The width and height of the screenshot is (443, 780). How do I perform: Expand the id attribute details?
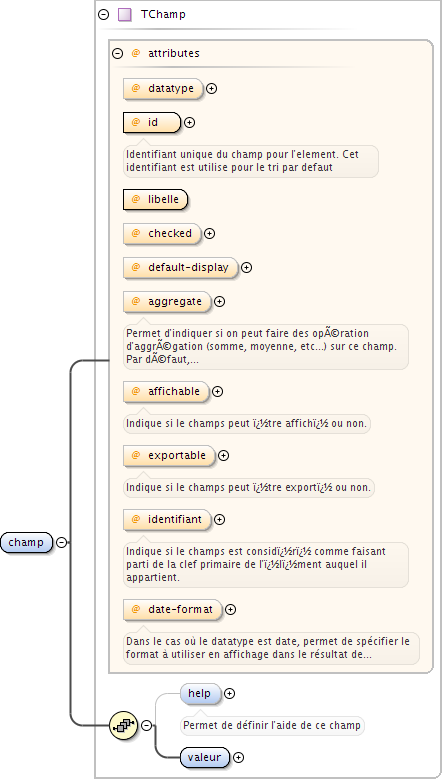pos(189,122)
